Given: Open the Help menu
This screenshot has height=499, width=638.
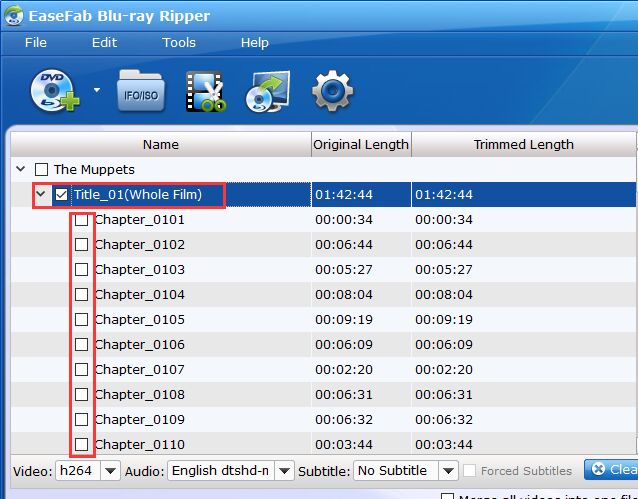Looking at the screenshot, I should [255, 42].
